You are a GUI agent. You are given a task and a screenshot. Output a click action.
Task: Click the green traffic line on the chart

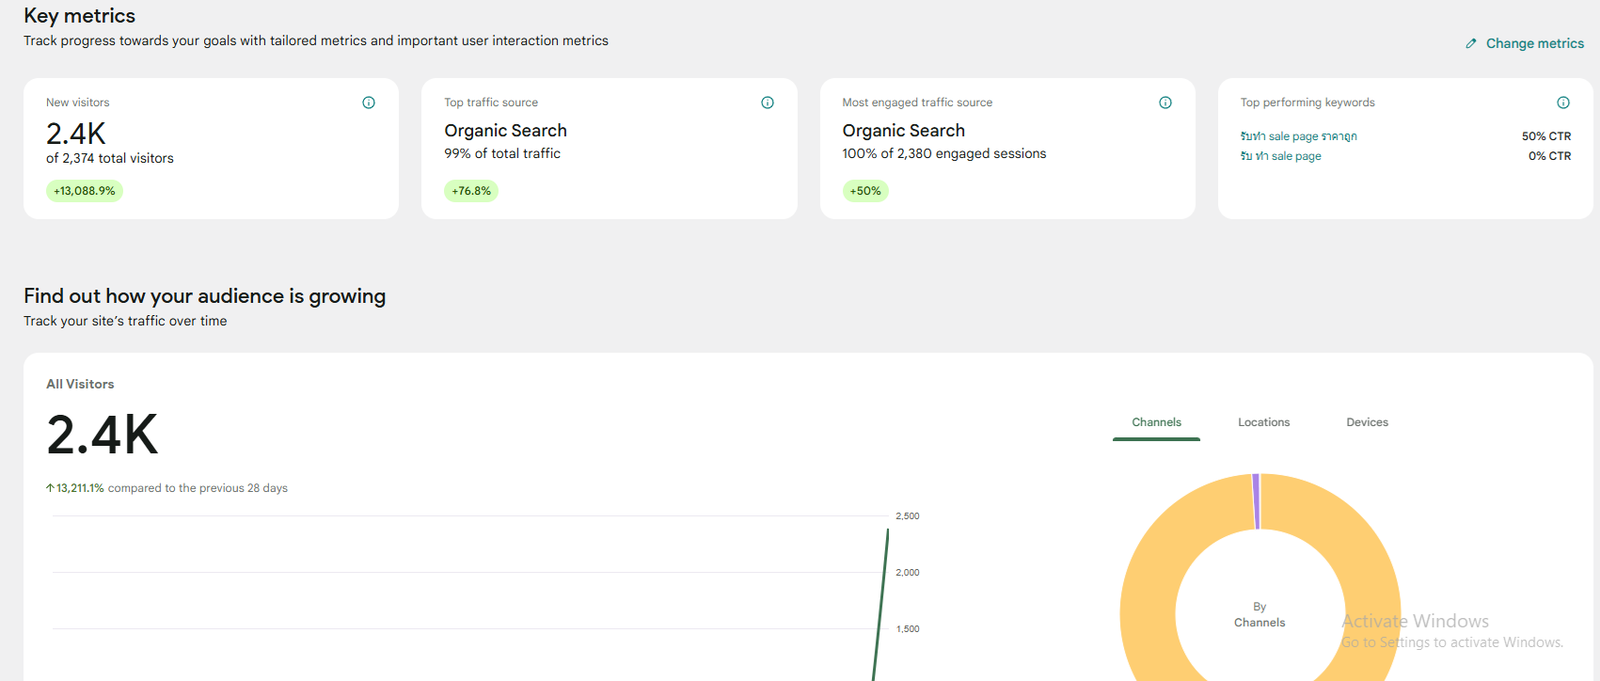(x=881, y=605)
